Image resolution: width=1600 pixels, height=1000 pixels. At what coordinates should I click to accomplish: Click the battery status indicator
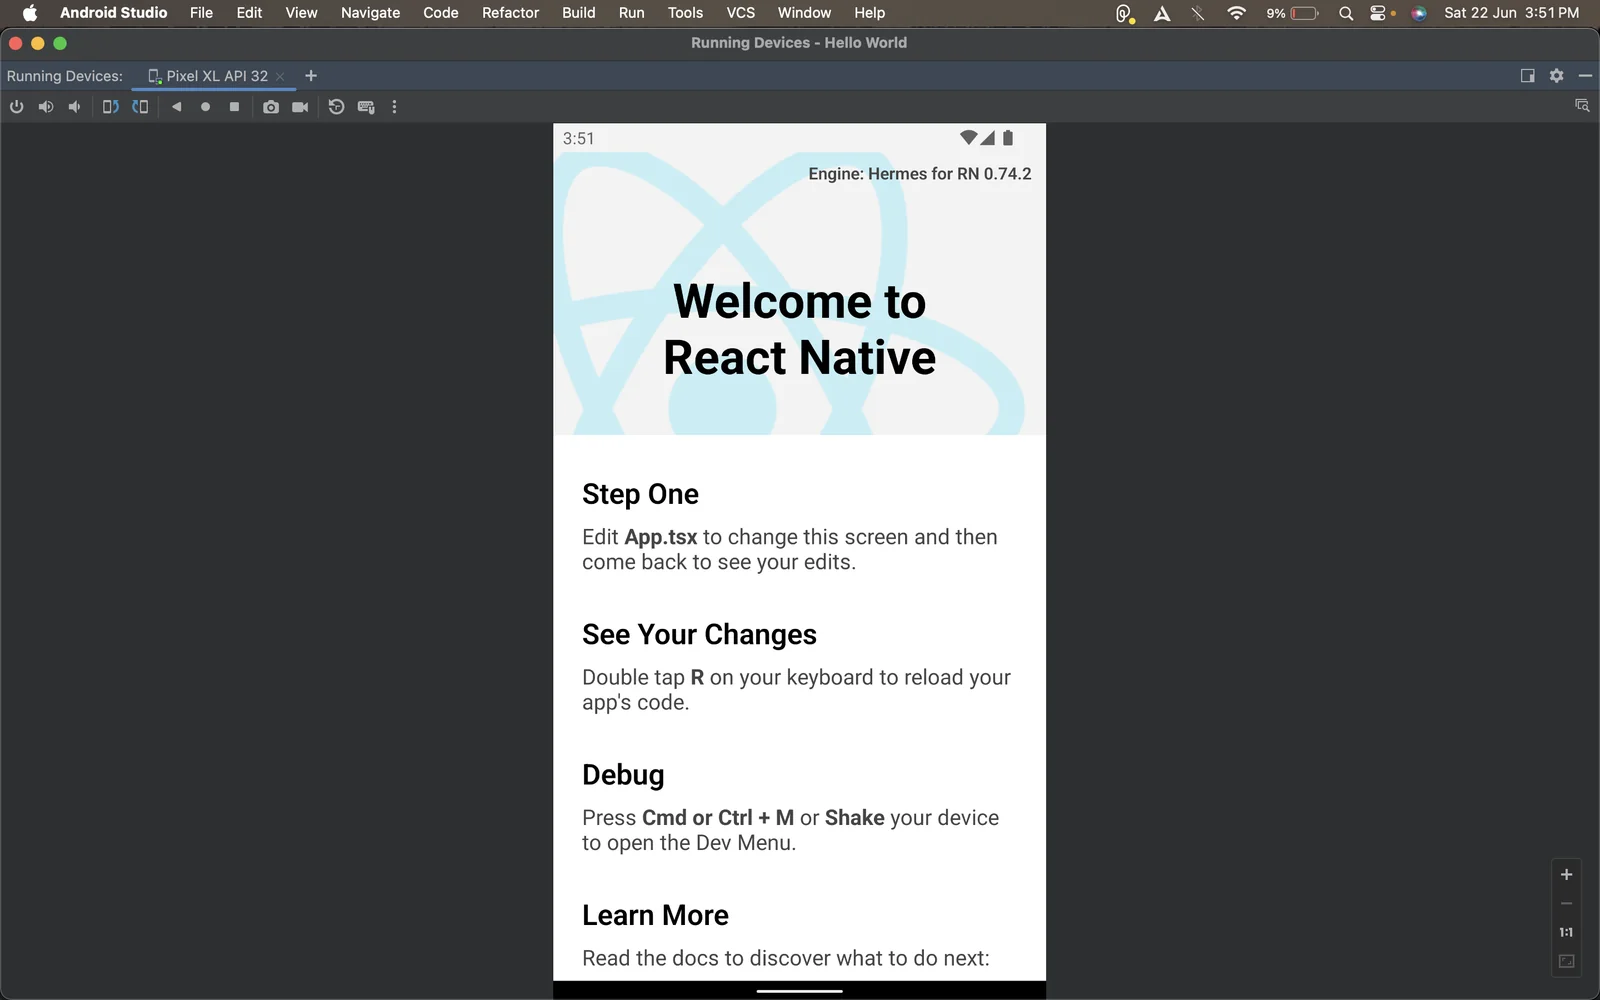(x=1292, y=13)
